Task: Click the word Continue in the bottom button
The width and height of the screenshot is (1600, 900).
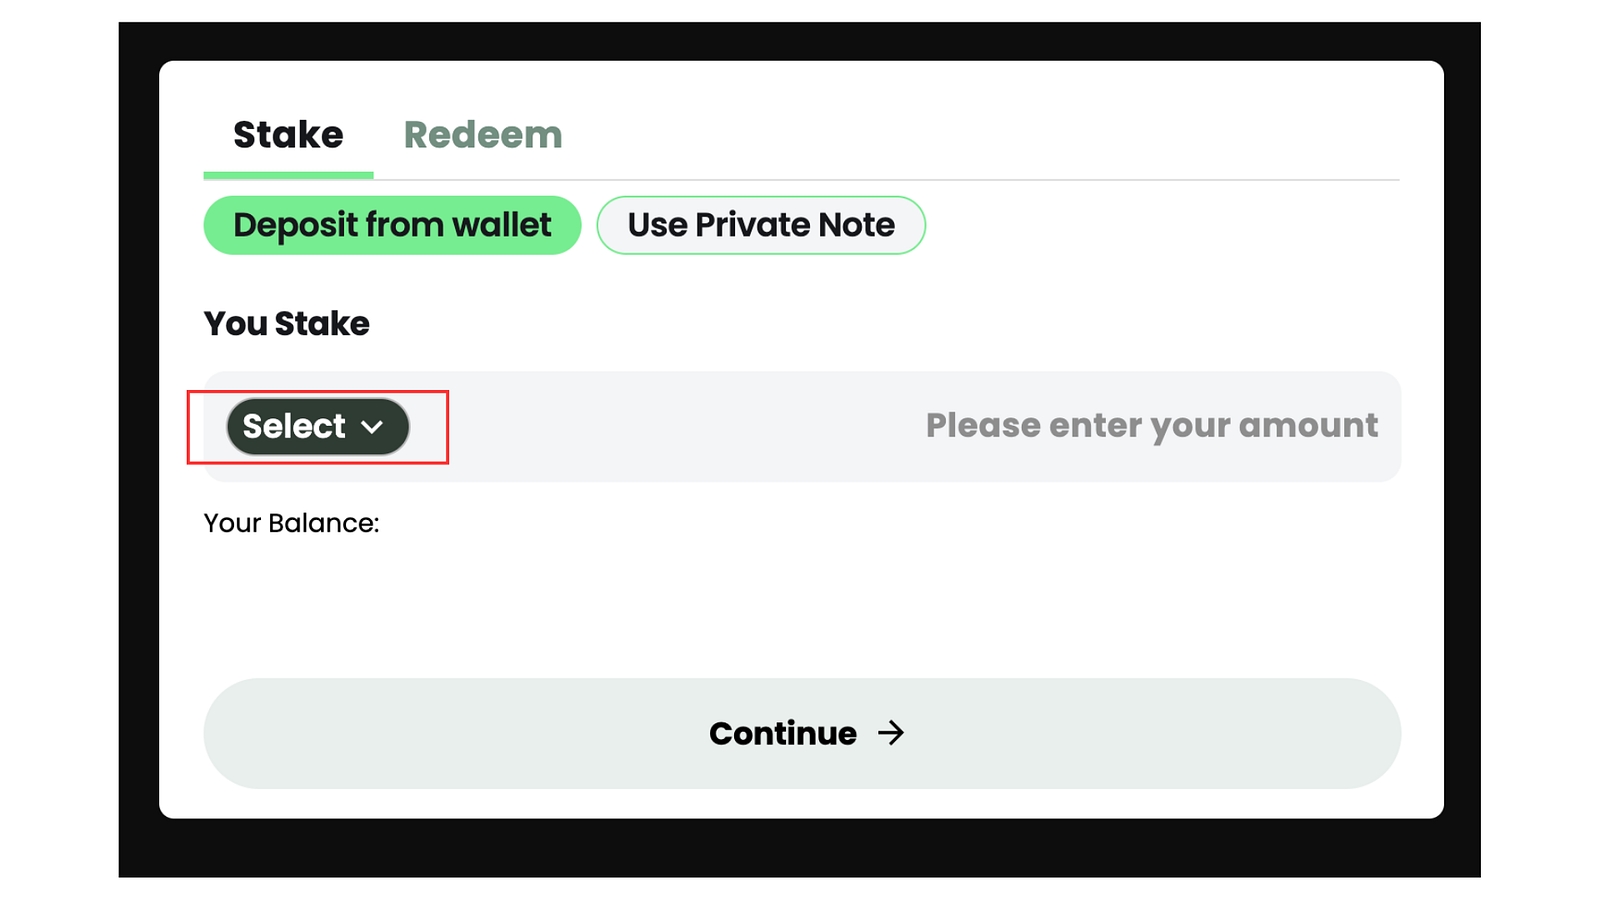Action: click(782, 733)
